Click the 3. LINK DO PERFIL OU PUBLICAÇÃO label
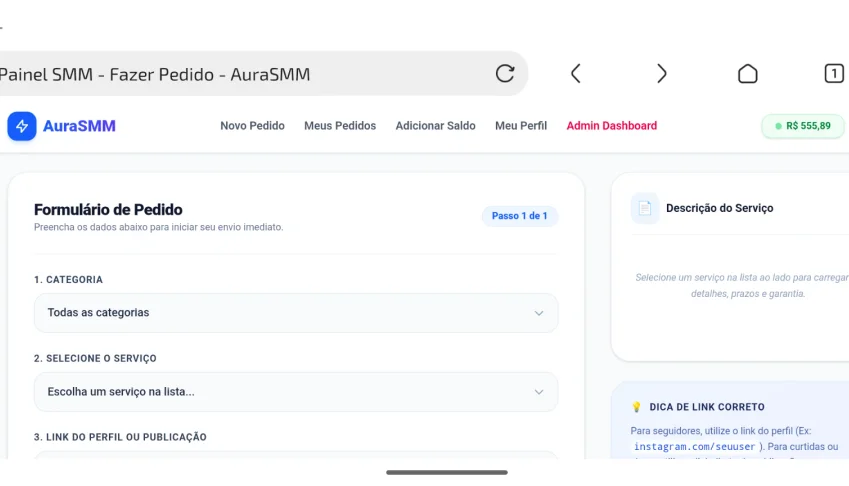 [120, 437]
